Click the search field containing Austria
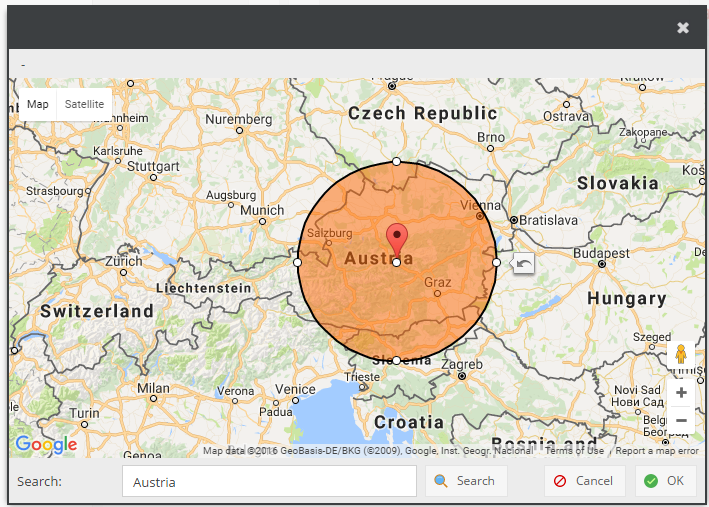The height and width of the screenshot is (507, 709). pyautogui.click(x=269, y=481)
